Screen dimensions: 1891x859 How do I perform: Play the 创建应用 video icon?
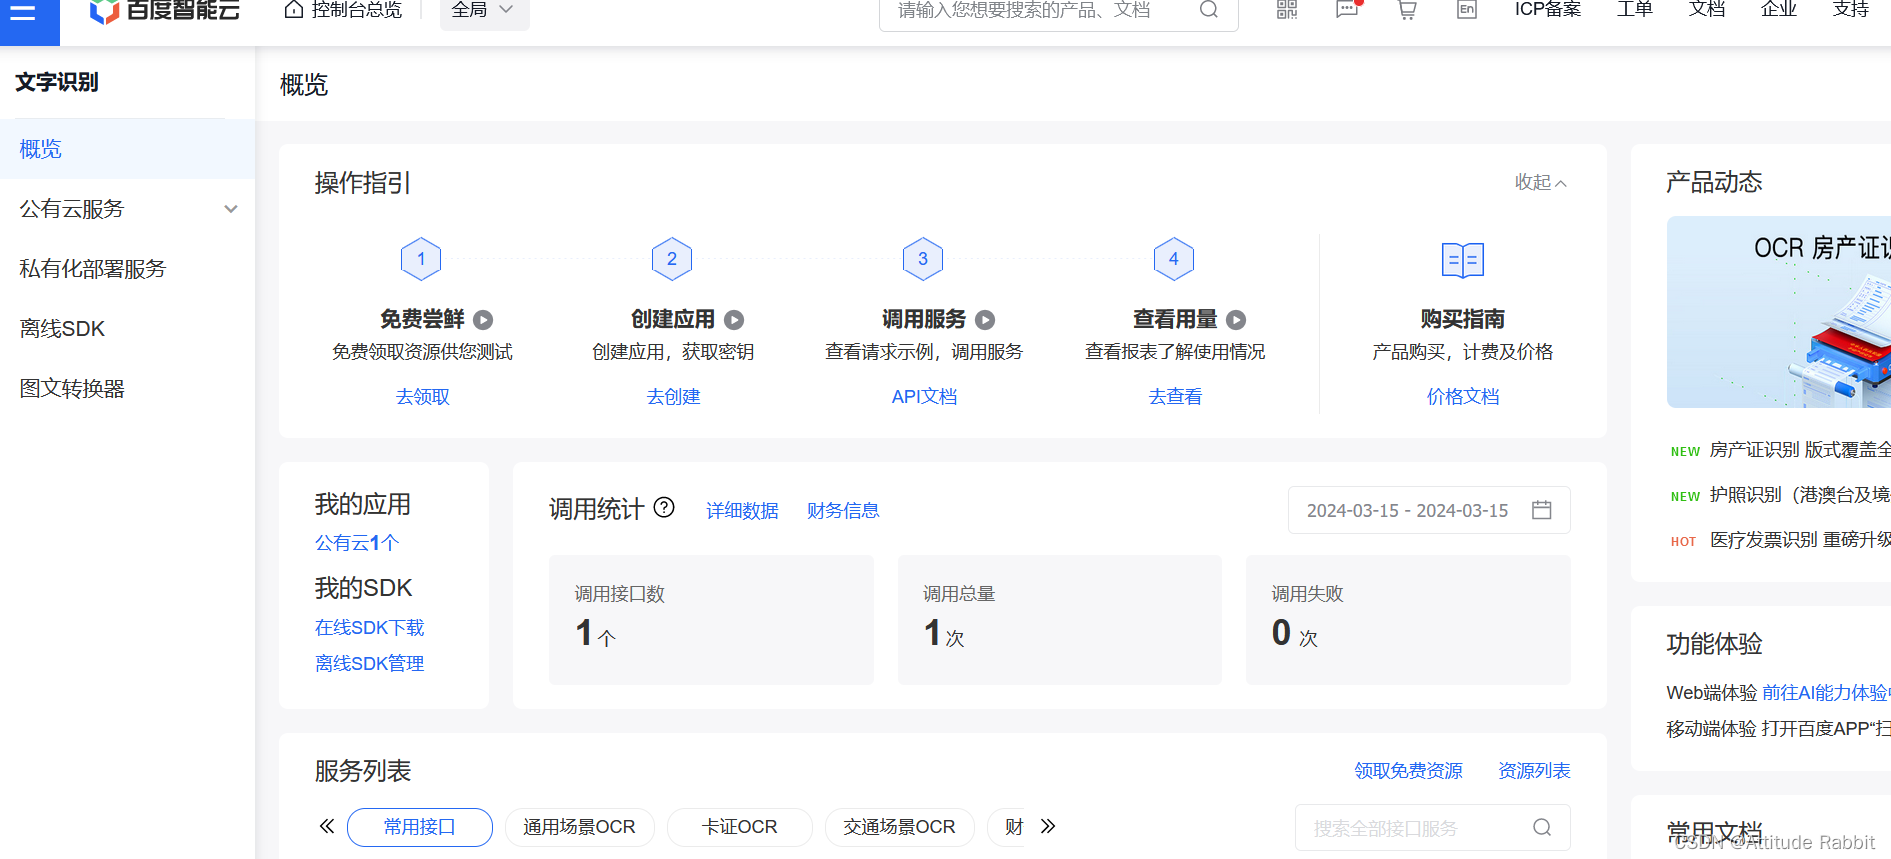734,320
